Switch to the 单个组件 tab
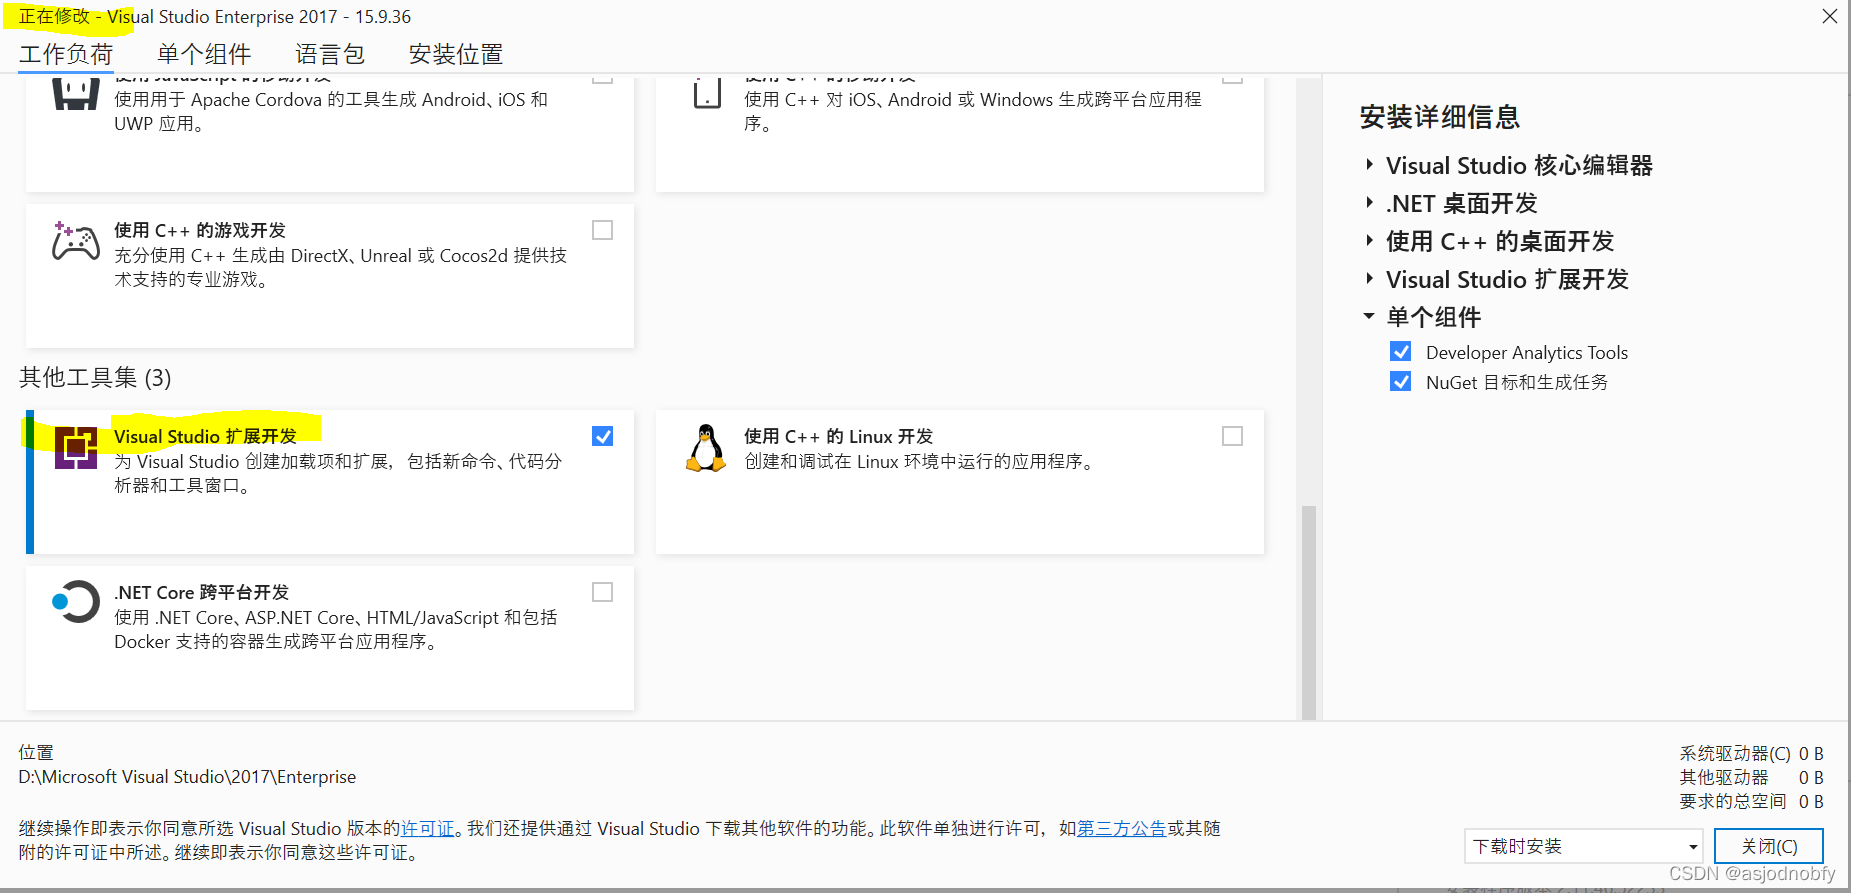Viewport: 1851px width, 893px height. [x=204, y=54]
